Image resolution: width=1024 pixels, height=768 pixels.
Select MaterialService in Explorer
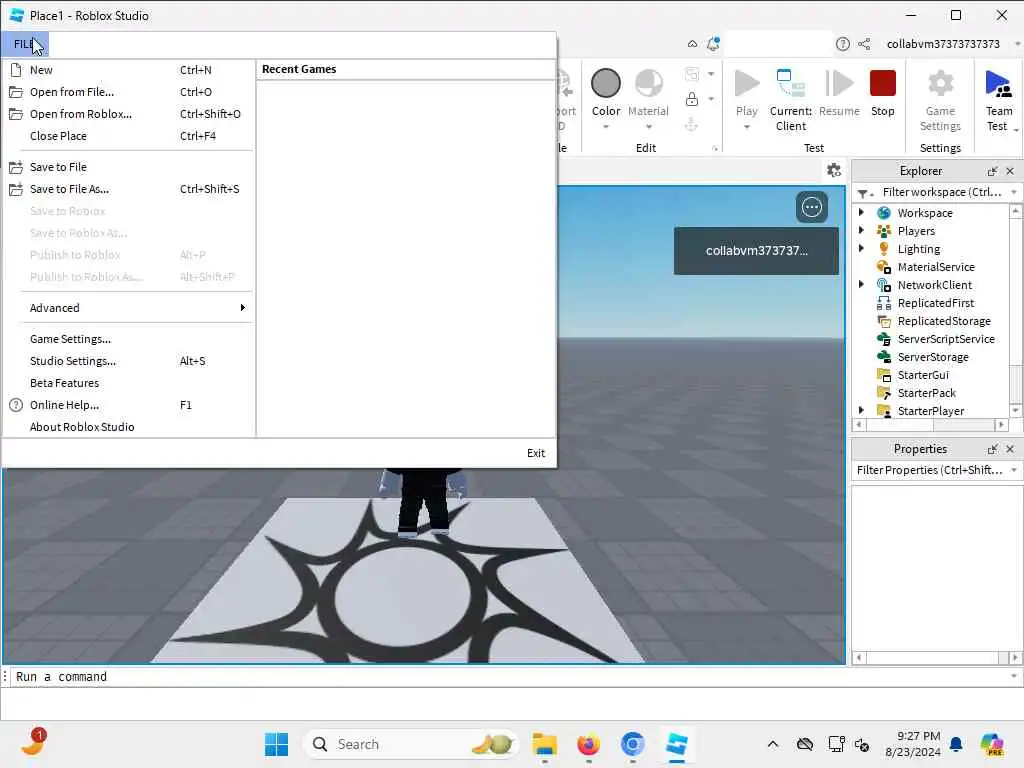coord(936,266)
